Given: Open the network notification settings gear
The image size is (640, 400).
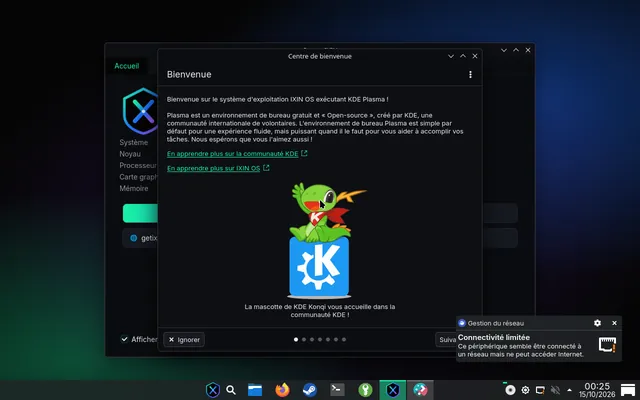Looking at the screenshot, I should point(597,323).
